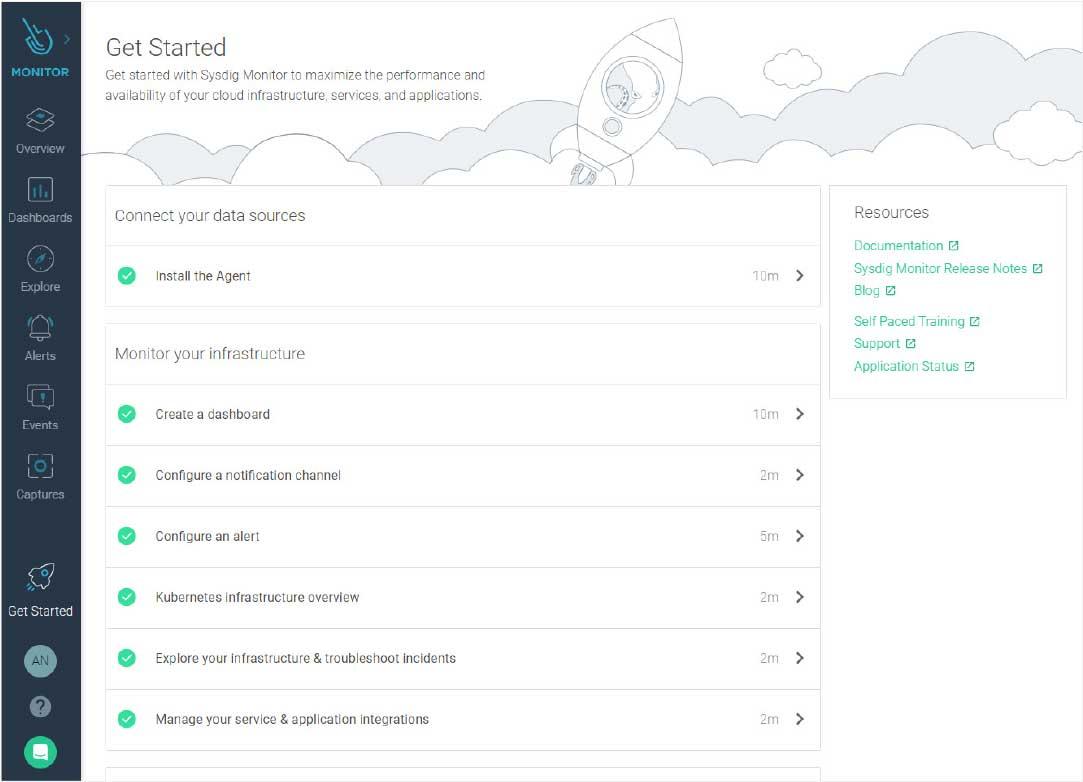Open Sysdig Monitor Release Notes link

[x=940, y=268]
